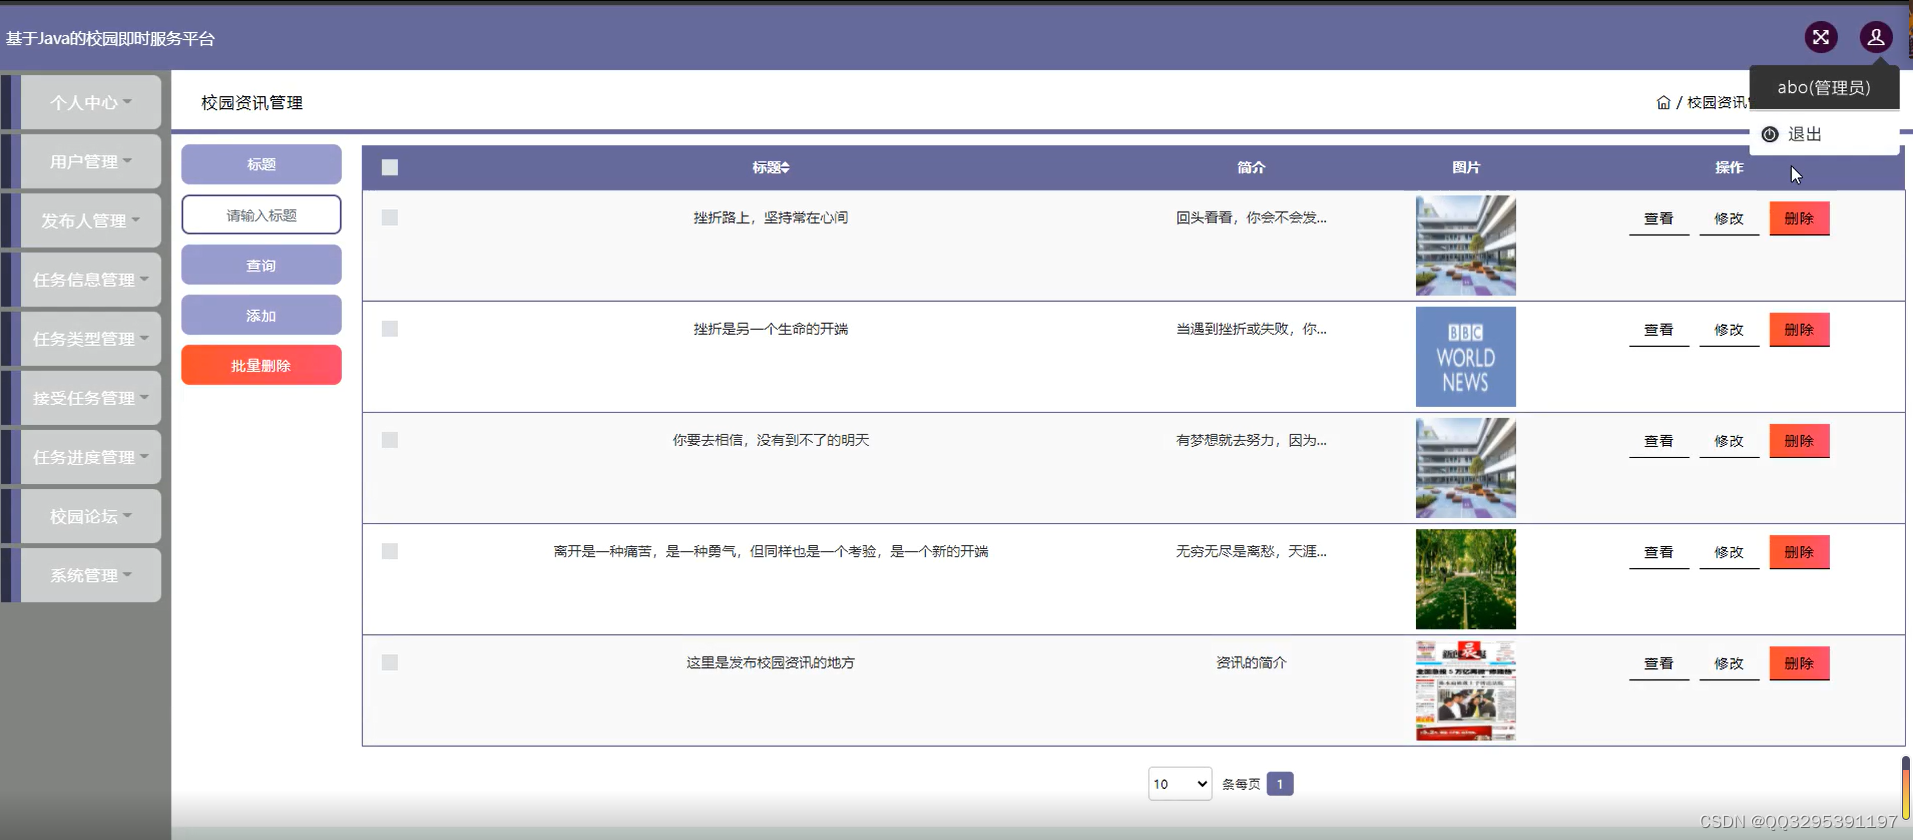Click 删除 for 挫折路上，坚持常在心间
The width and height of the screenshot is (1913, 840).
coord(1799,218)
